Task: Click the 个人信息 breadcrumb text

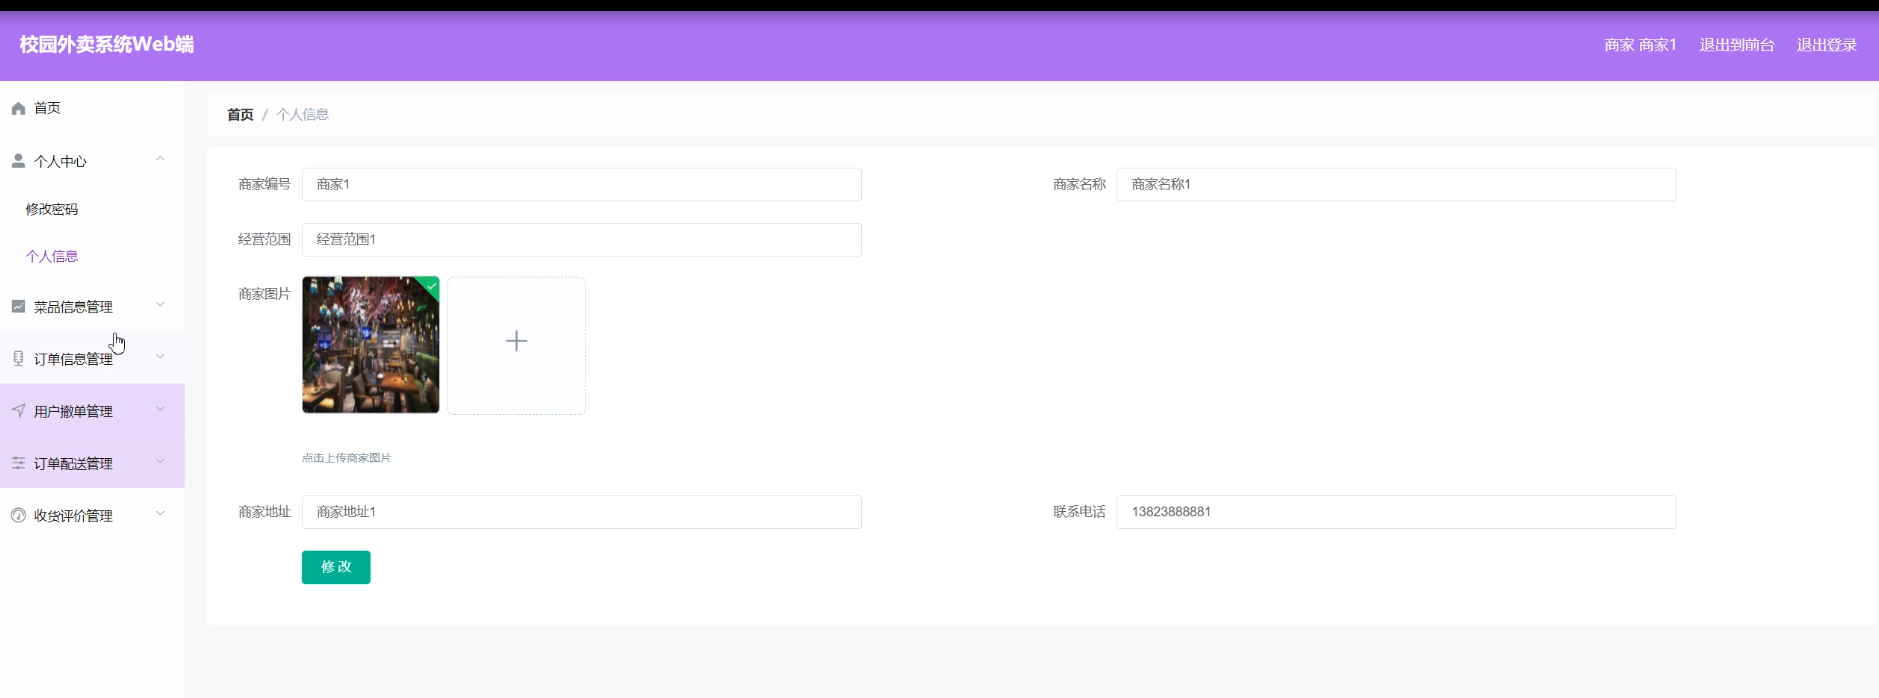Action: pyautogui.click(x=302, y=114)
